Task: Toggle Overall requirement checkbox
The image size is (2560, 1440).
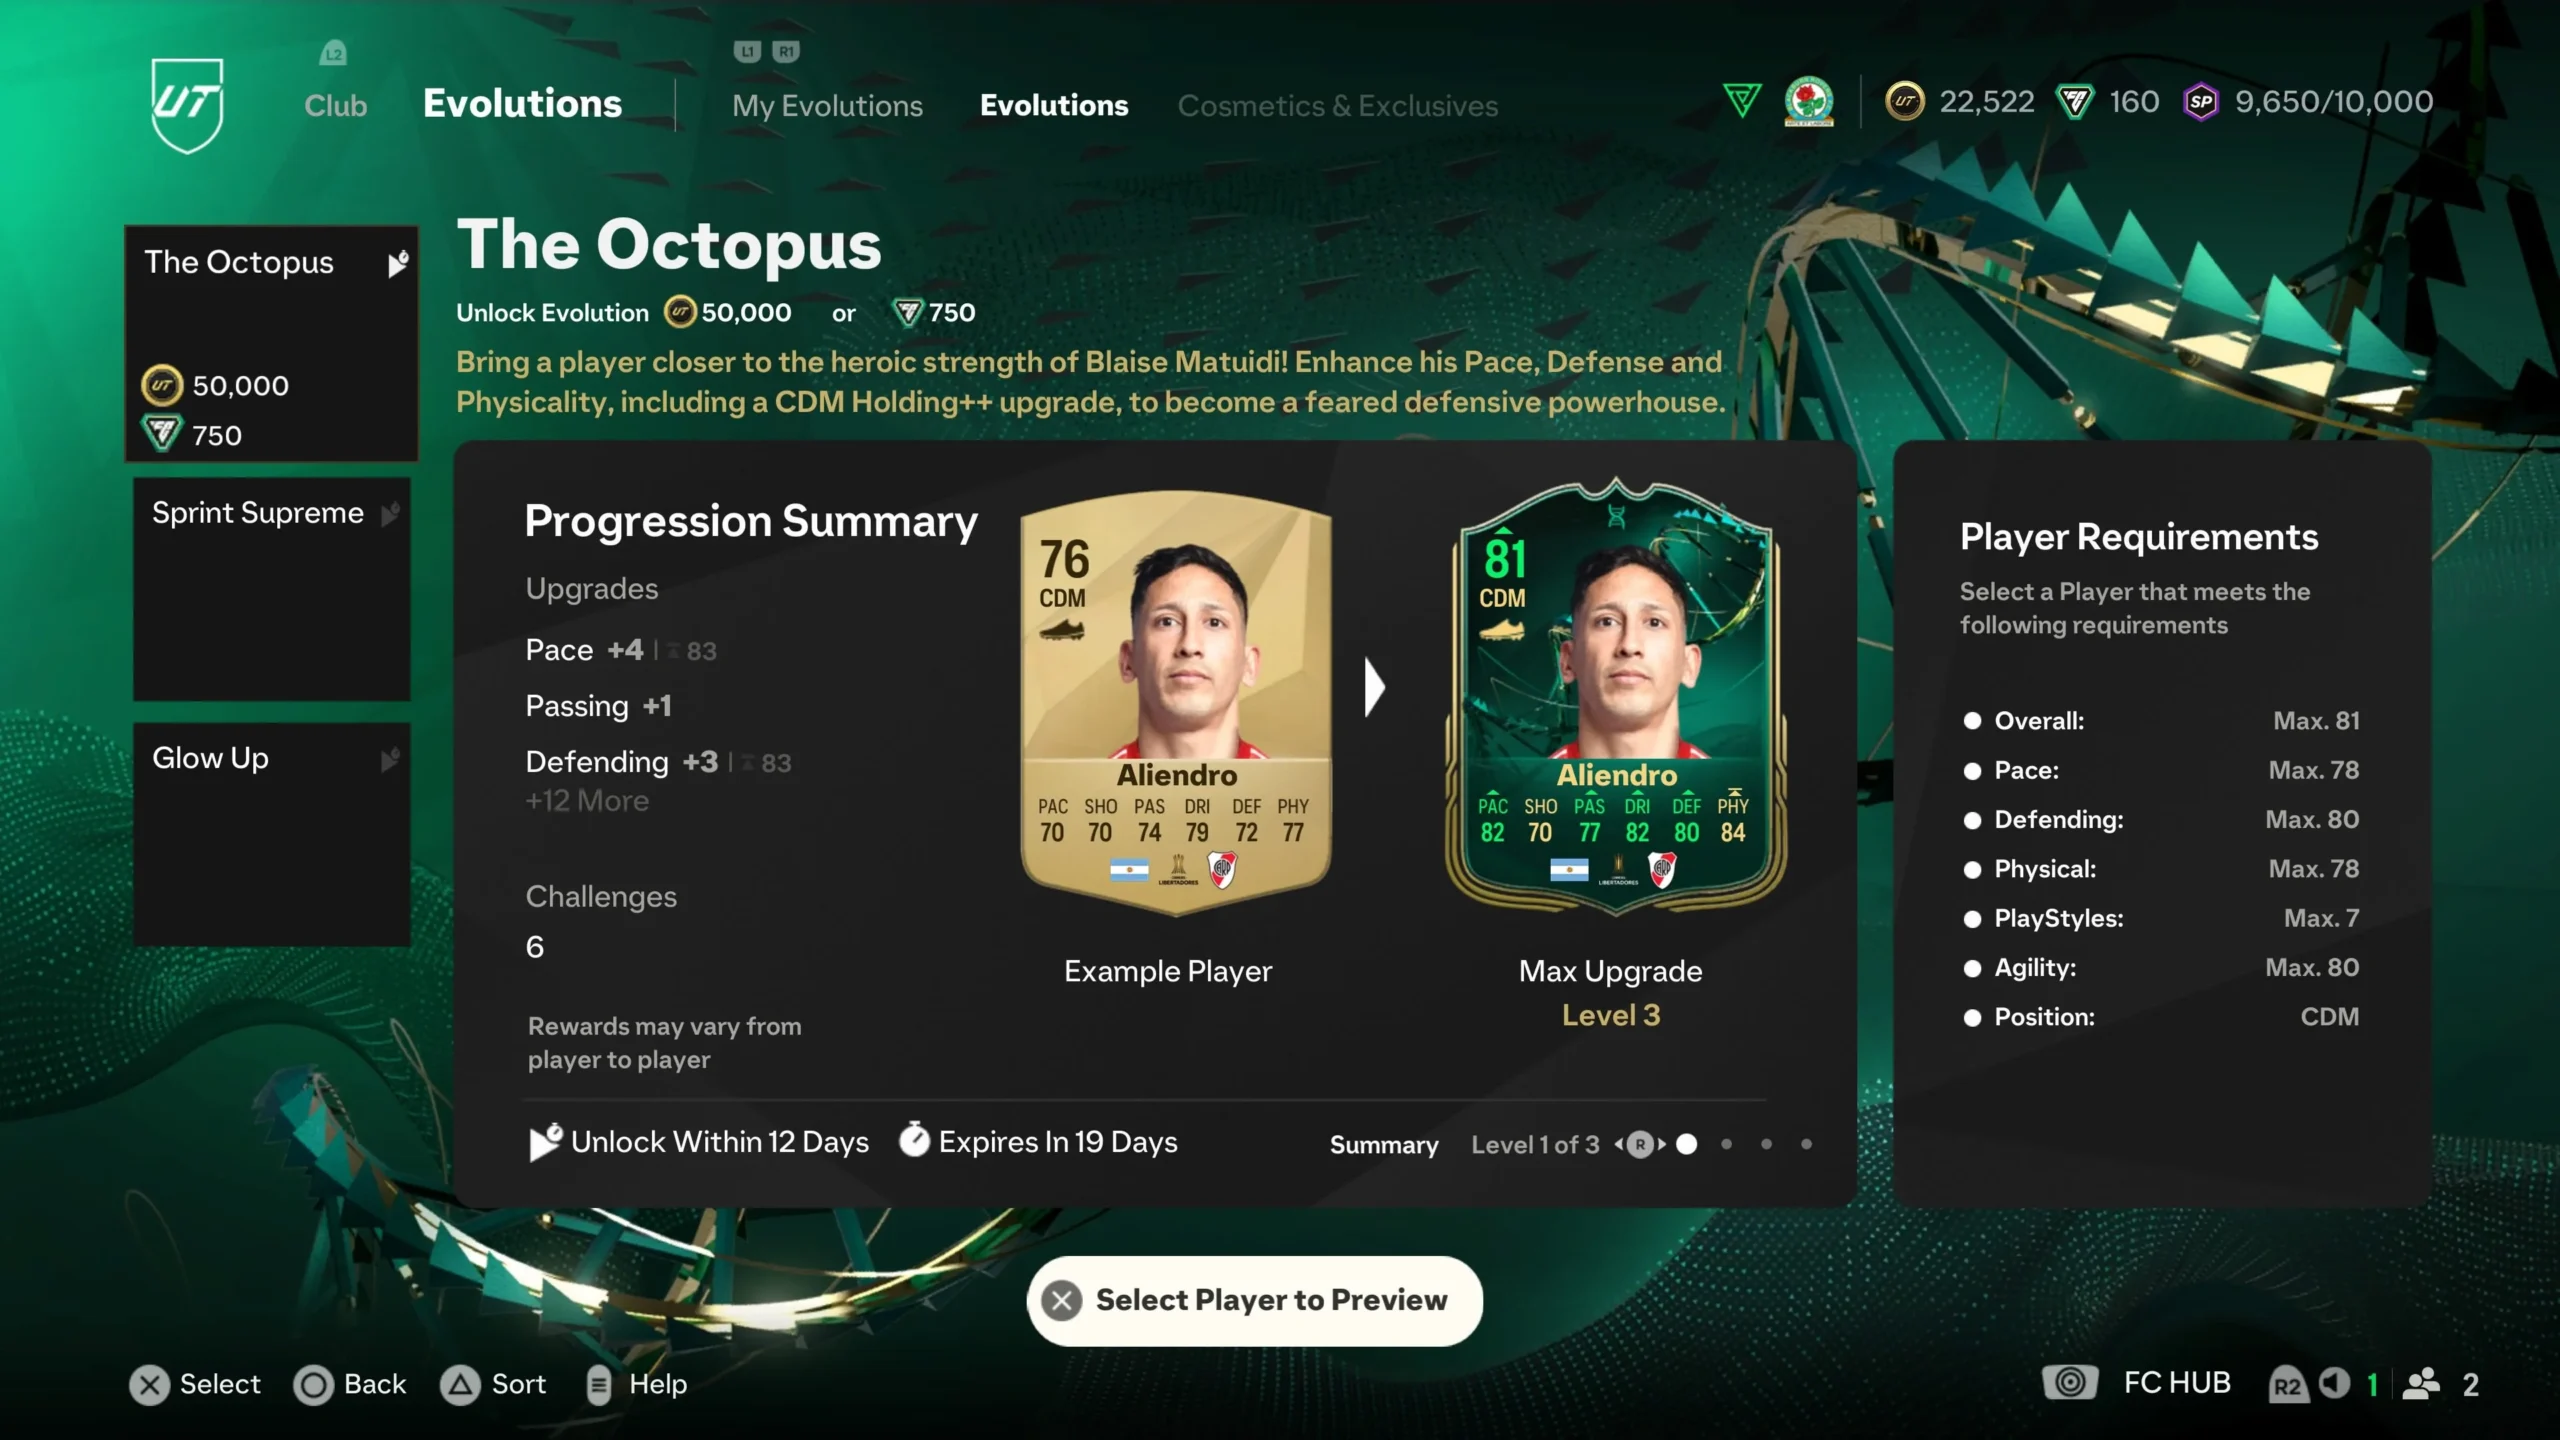Action: coord(1971,719)
